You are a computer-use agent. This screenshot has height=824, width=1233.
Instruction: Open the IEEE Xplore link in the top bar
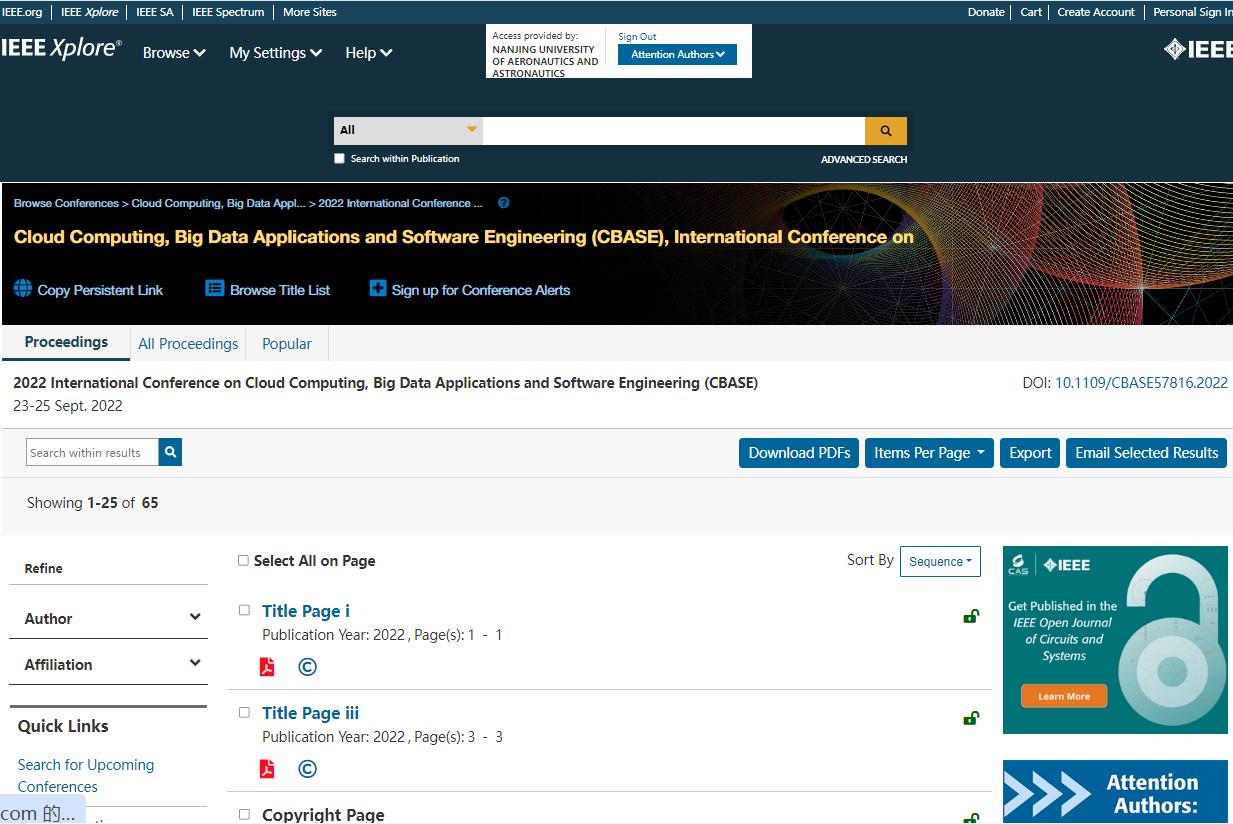click(90, 12)
